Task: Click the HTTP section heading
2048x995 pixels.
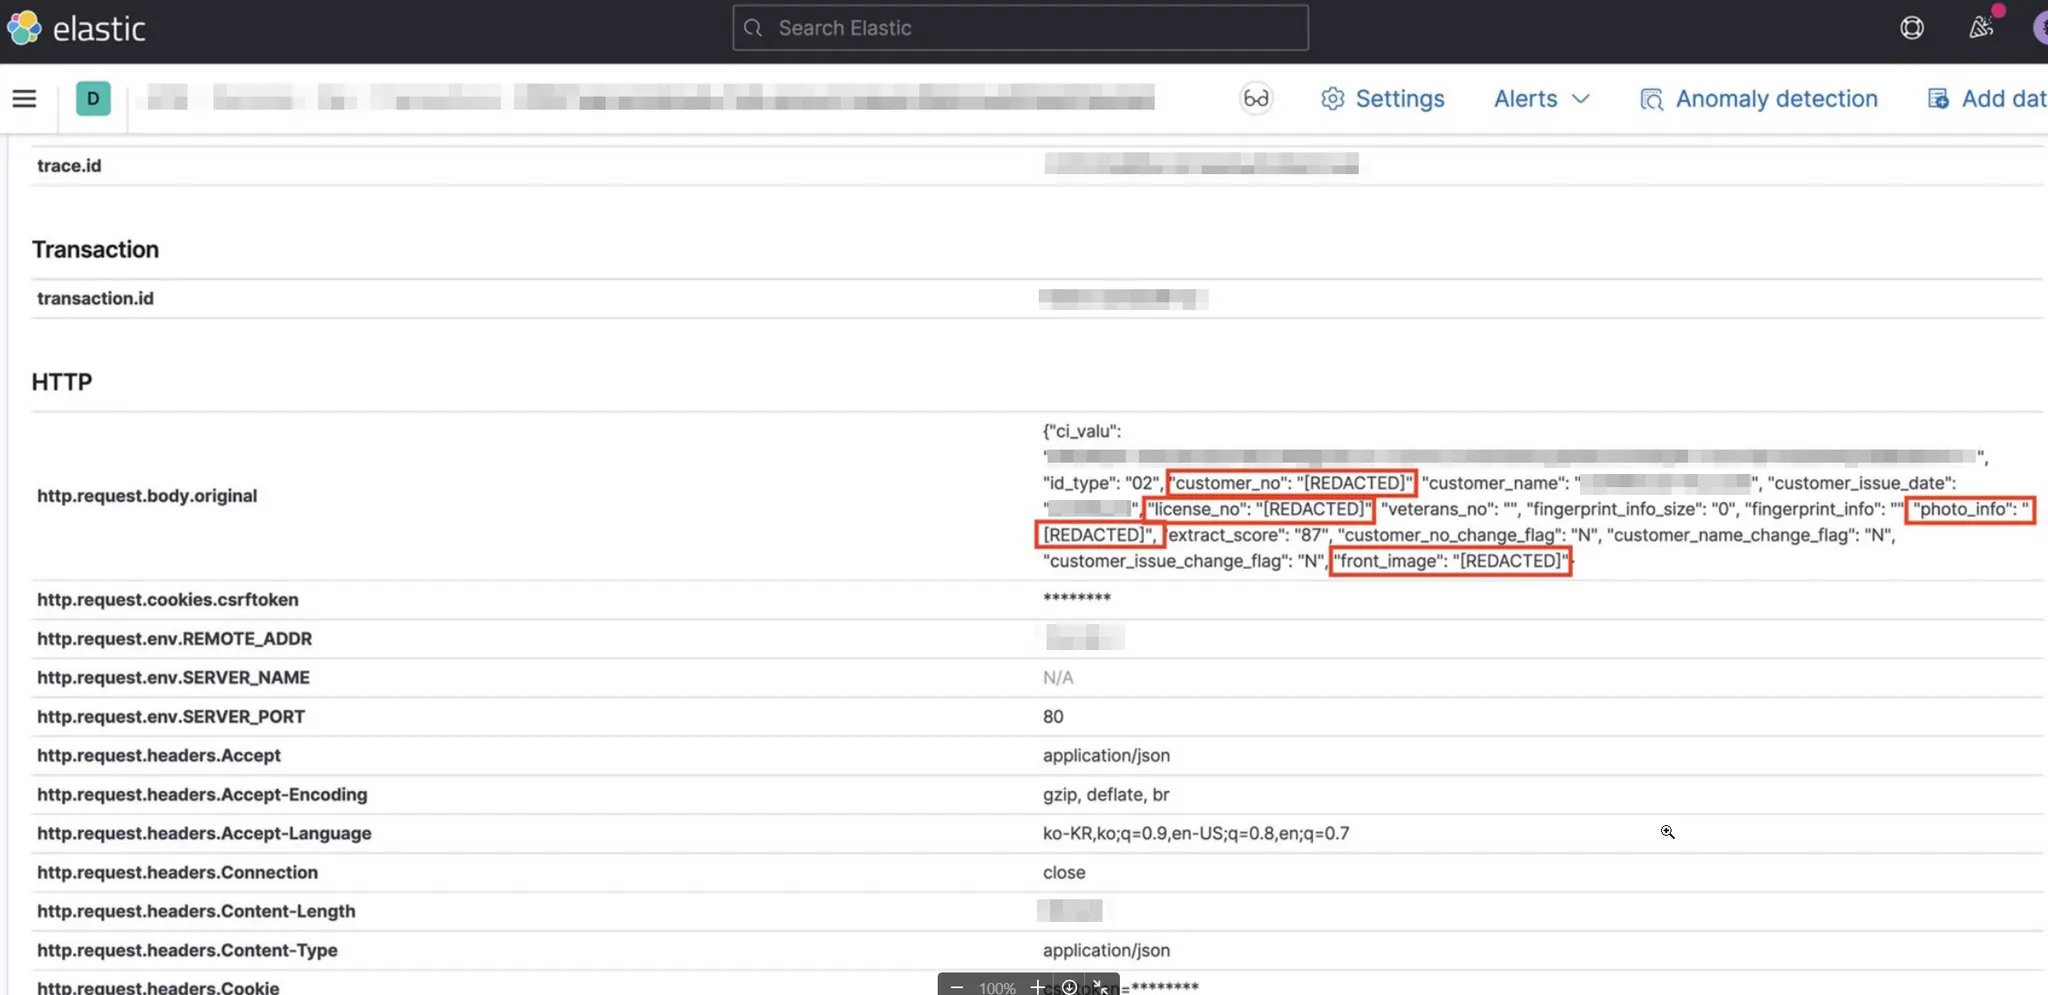Action: click(62, 382)
